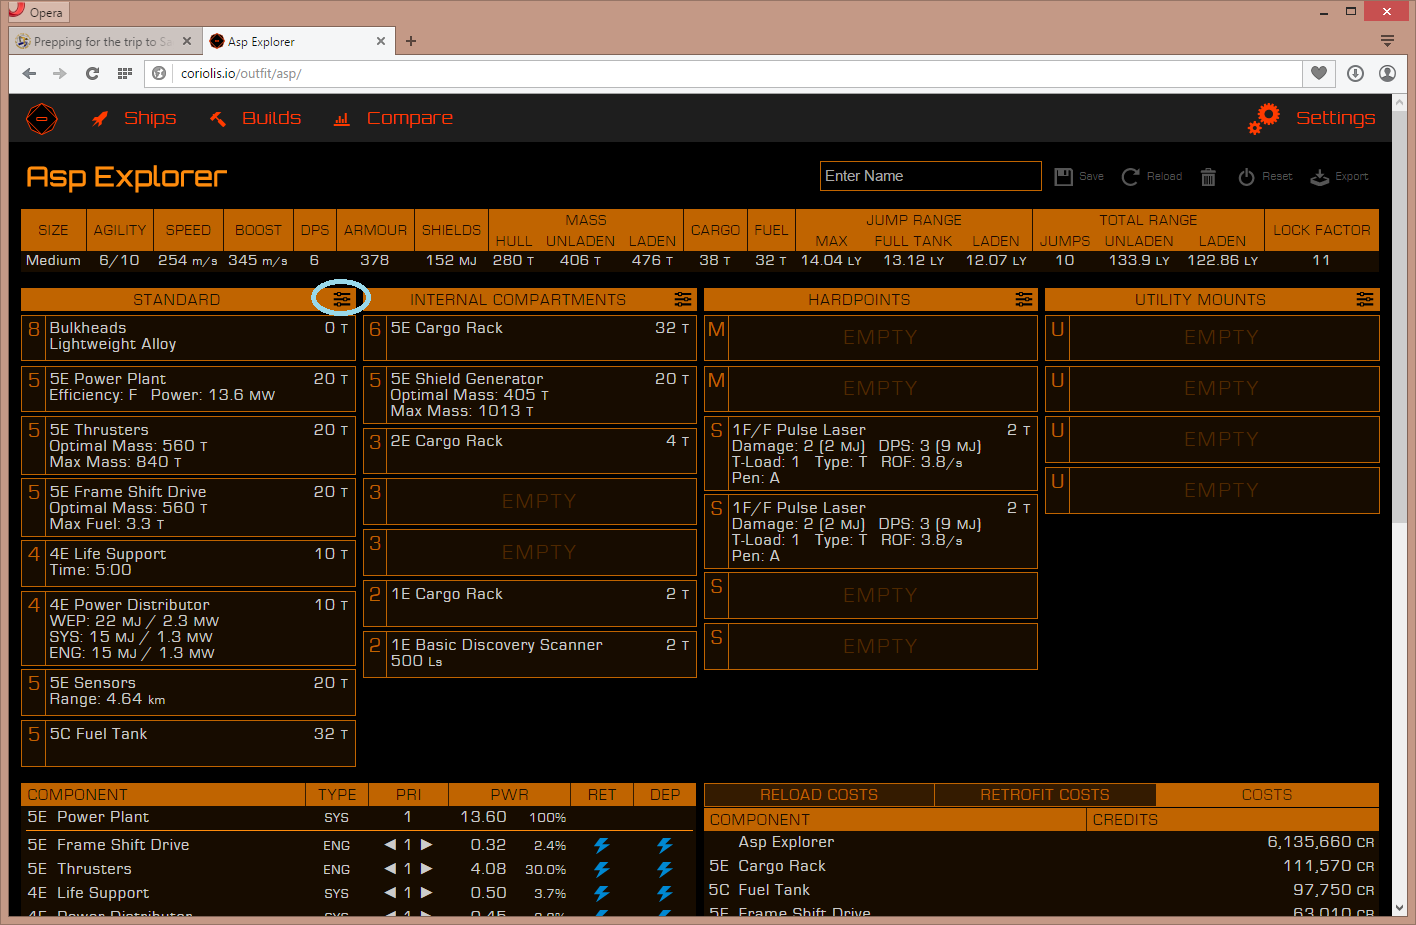View site info globe icon
Image resolution: width=1416 pixels, height=925 pixels.
tap(159, 73)
